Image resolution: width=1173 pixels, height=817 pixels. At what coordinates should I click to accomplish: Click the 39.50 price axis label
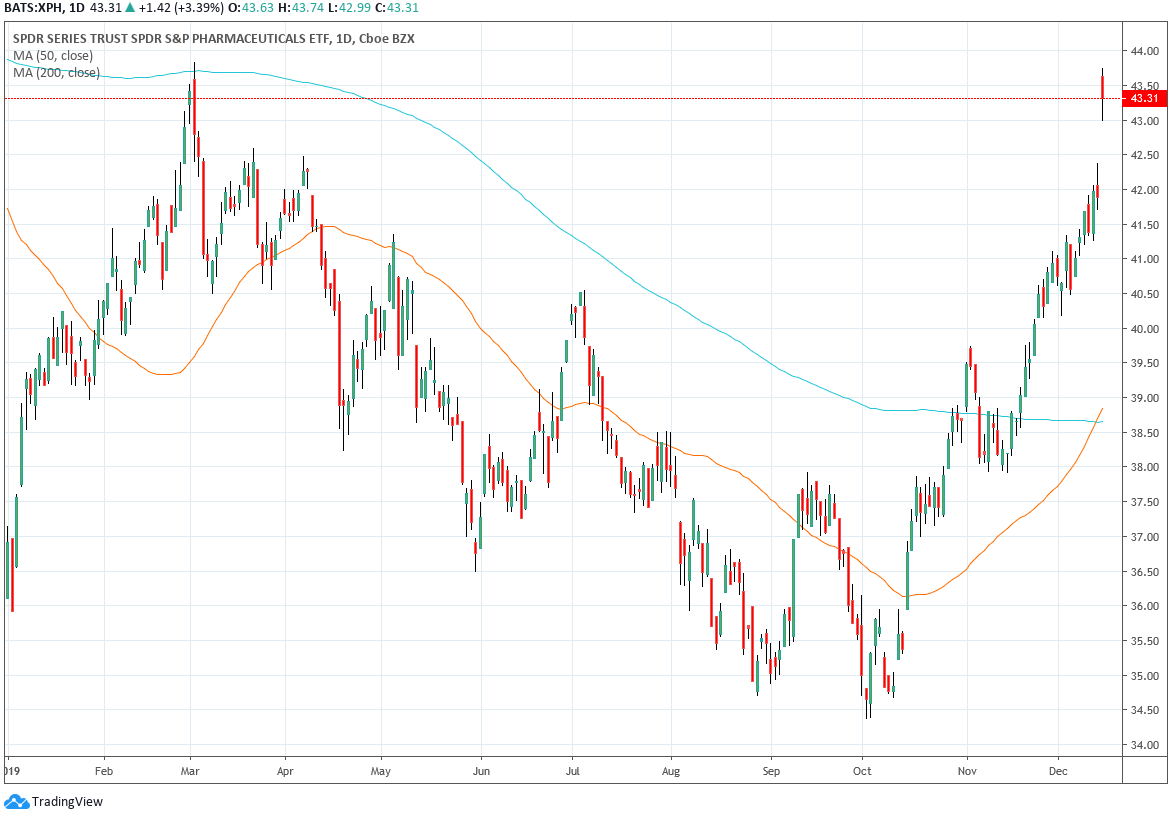1145,364
